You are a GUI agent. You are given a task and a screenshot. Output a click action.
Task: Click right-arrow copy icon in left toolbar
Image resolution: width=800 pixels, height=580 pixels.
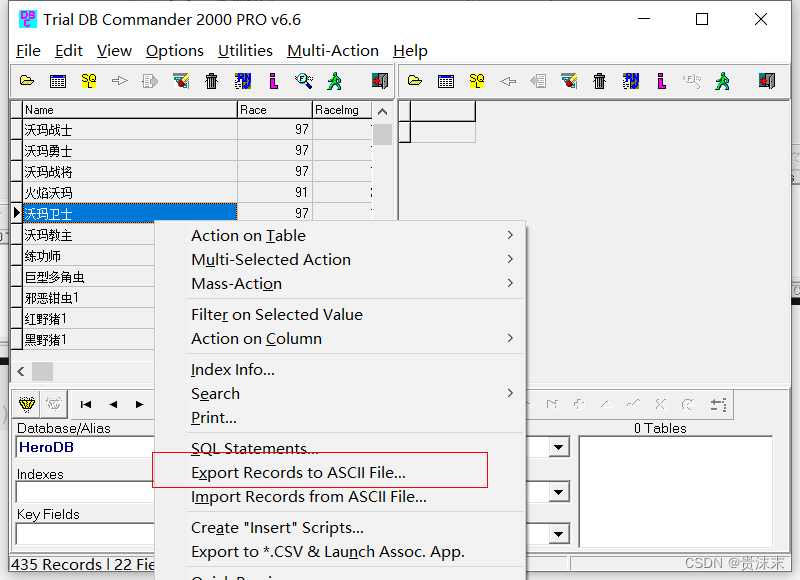(x=119, y=81)
